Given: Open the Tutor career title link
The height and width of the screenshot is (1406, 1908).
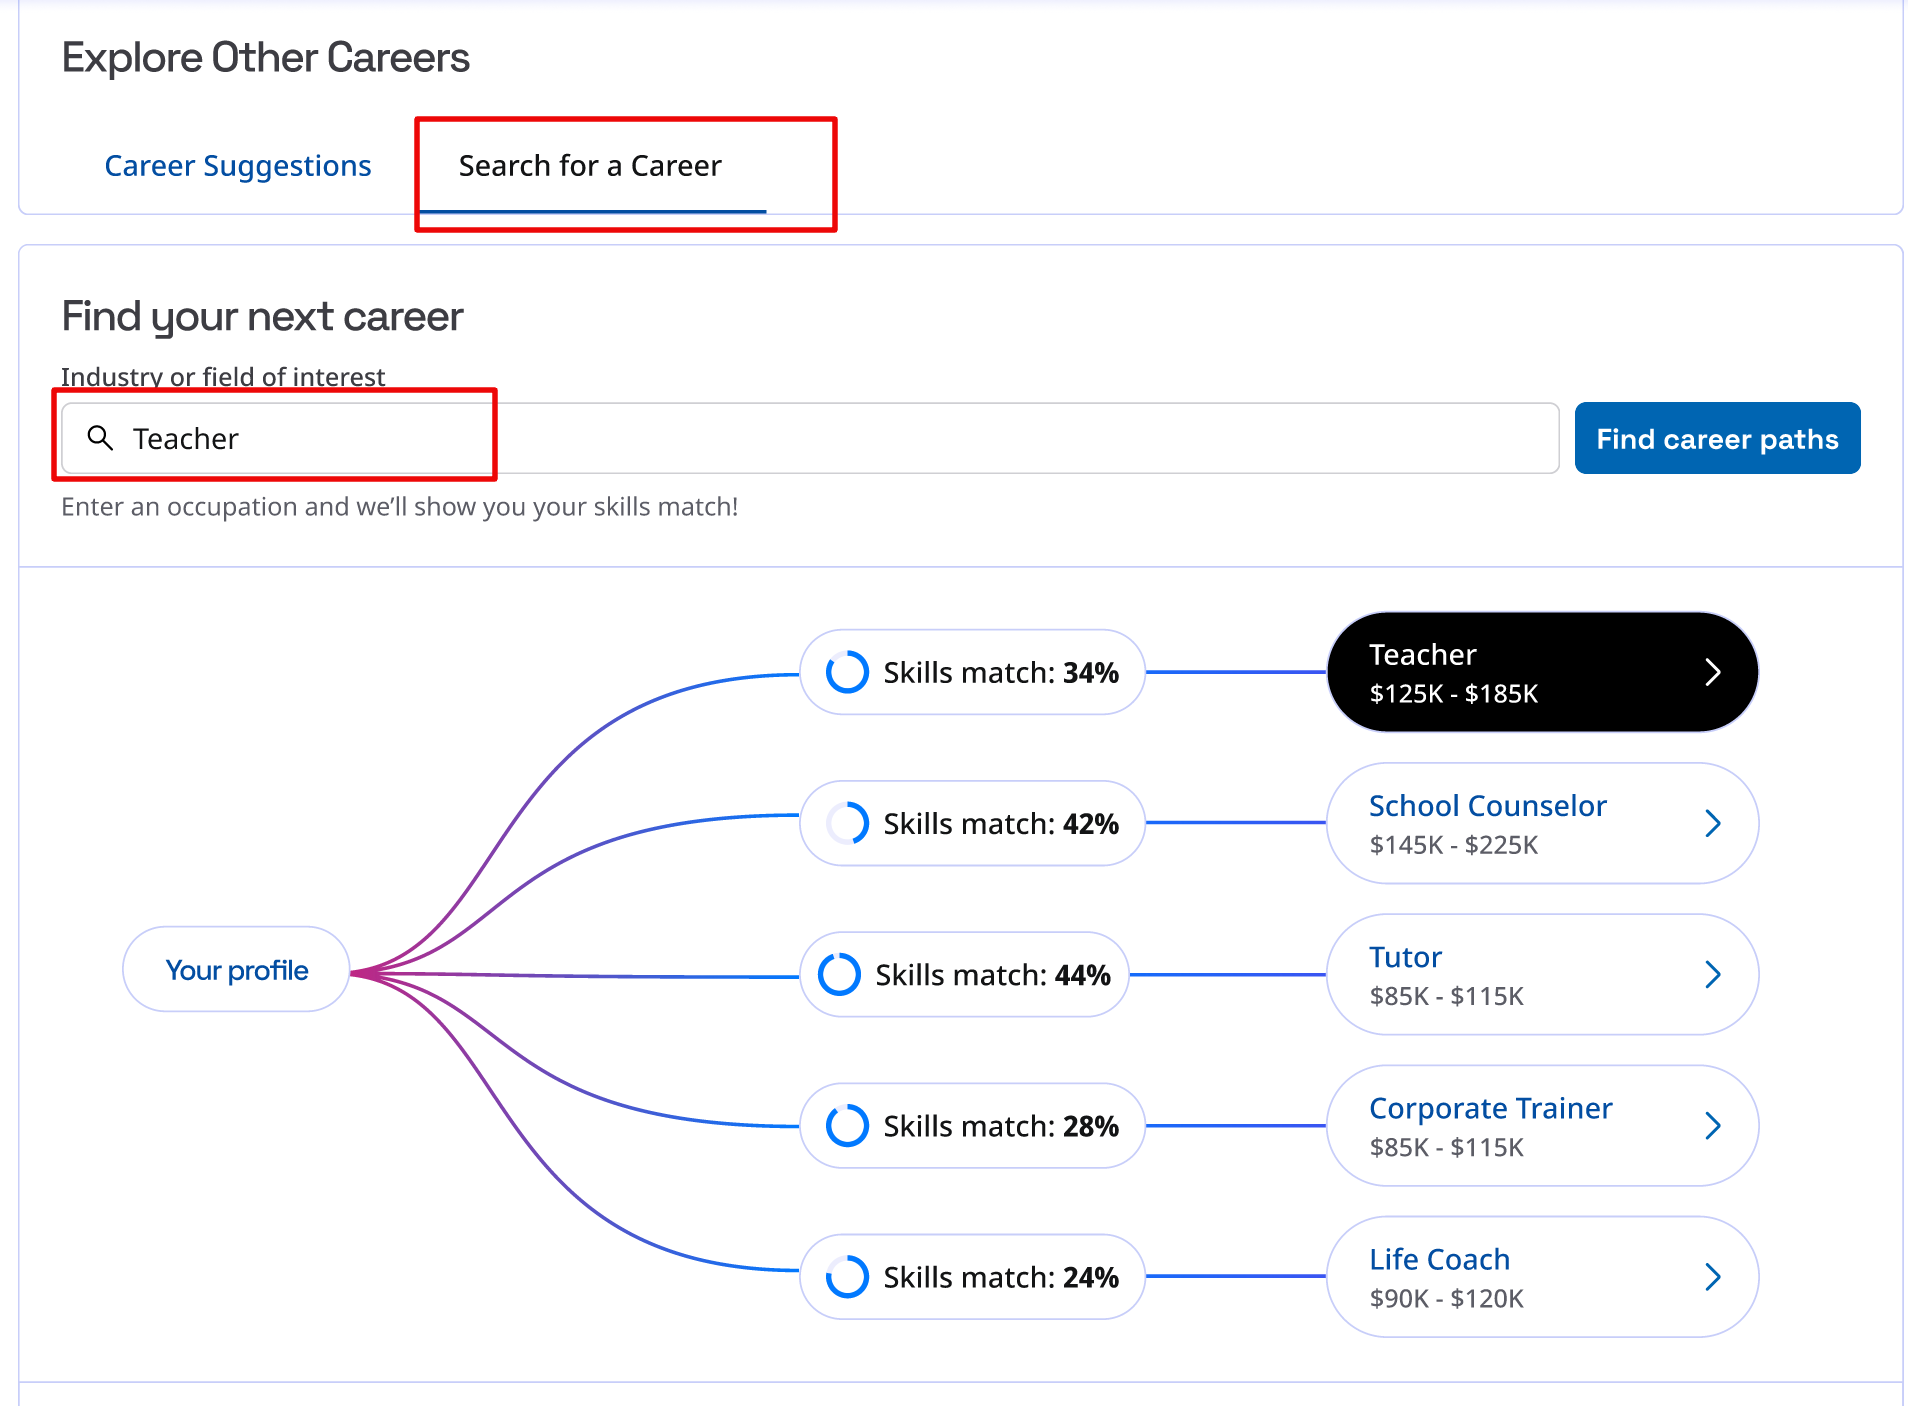Looking at the screenshot, I should coord(1405,957).
